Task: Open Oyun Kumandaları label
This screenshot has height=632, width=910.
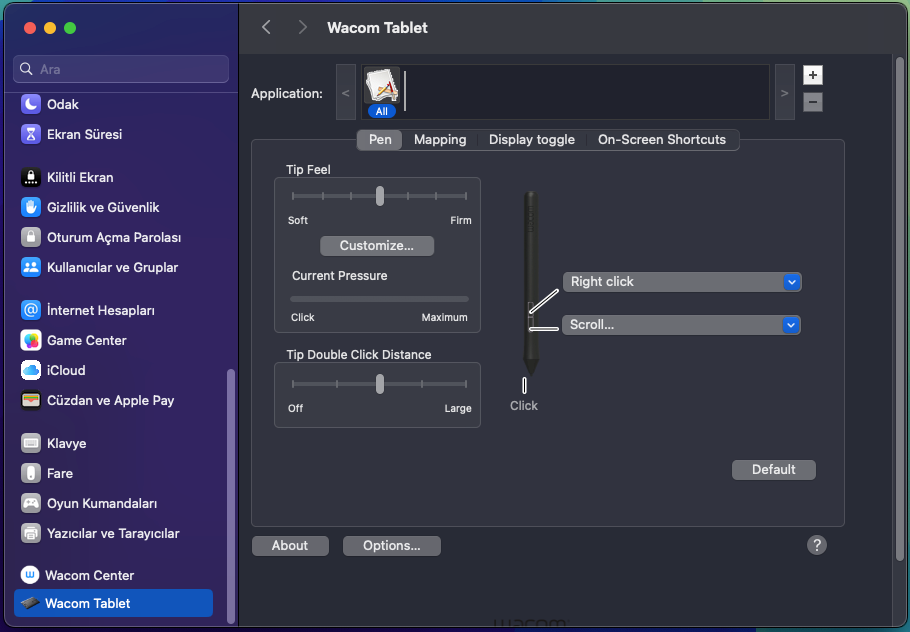Action: (102, 503)
